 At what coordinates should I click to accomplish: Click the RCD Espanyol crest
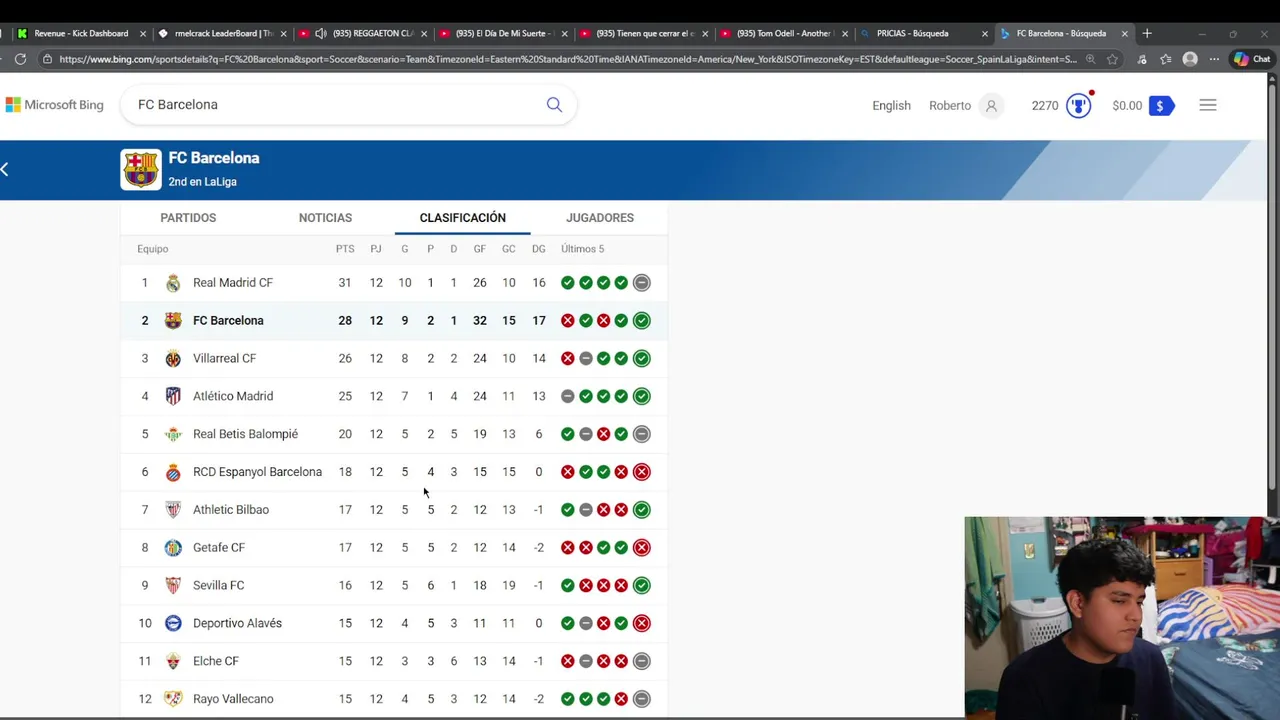173,472
